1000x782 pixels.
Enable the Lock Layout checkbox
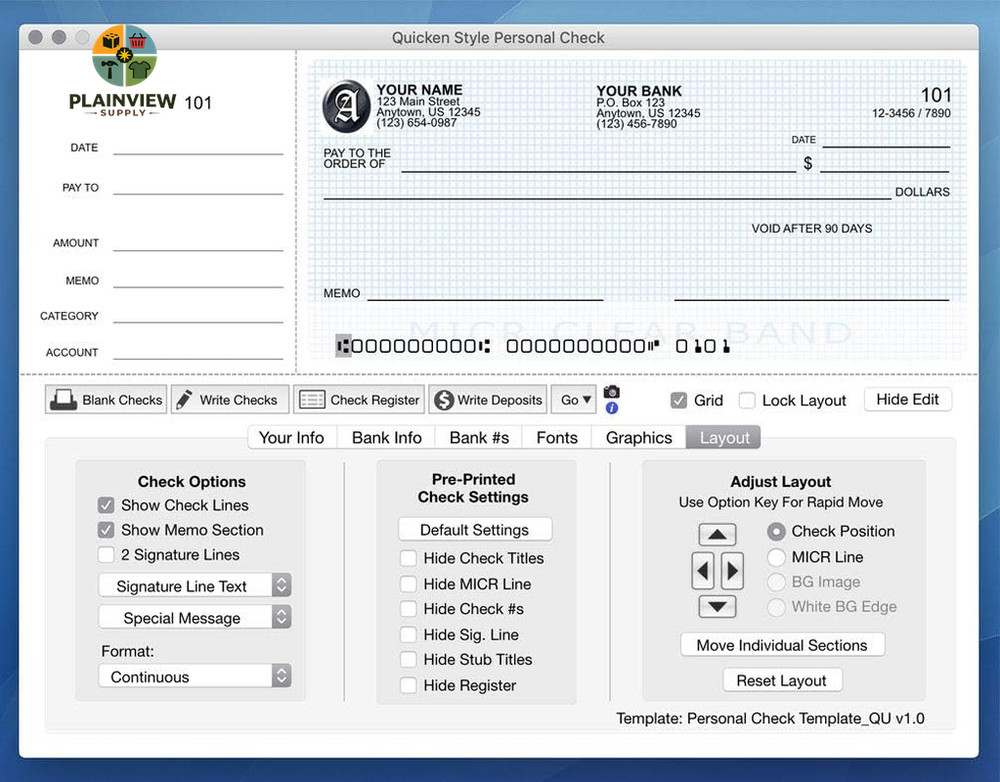coord(747,401)
